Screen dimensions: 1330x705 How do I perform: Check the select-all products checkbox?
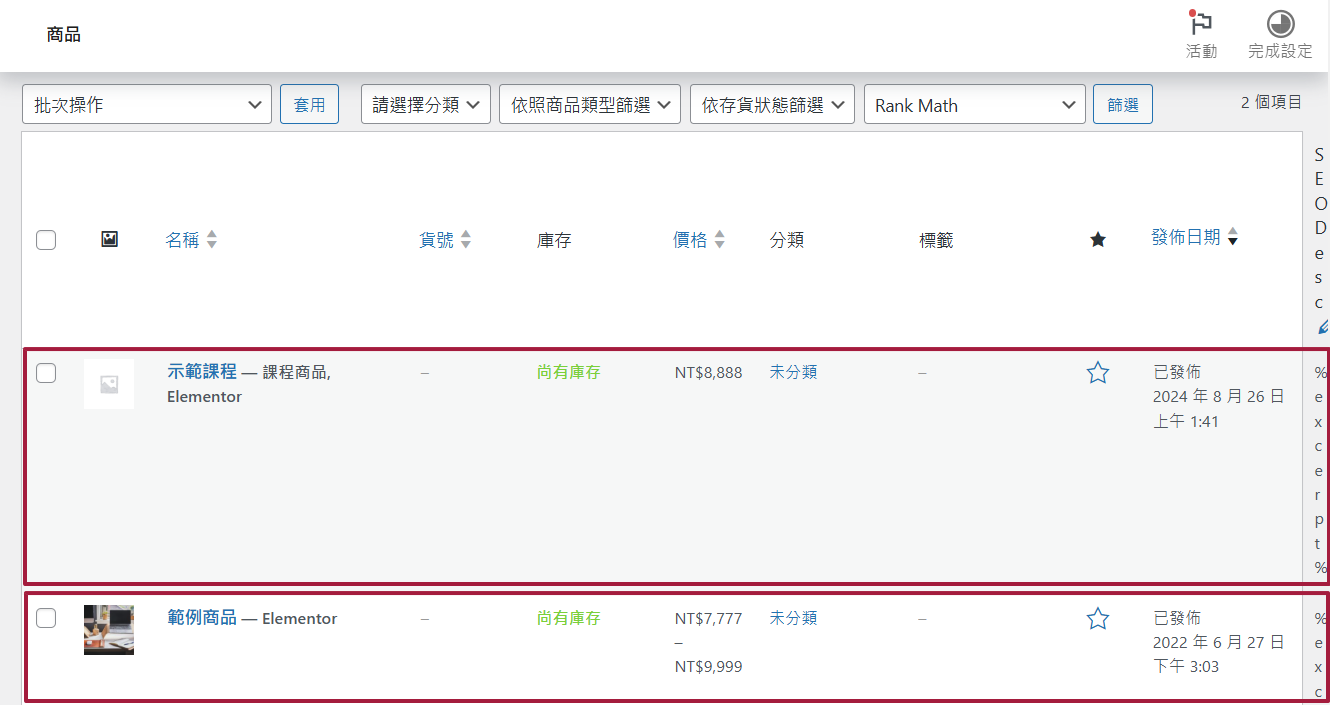pyautogui.click(x=46, y=240)
